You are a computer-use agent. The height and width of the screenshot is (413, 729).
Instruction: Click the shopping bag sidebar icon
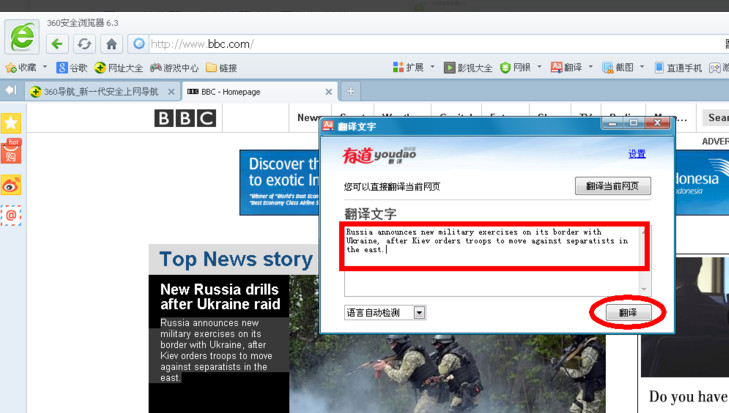[10, 153]
